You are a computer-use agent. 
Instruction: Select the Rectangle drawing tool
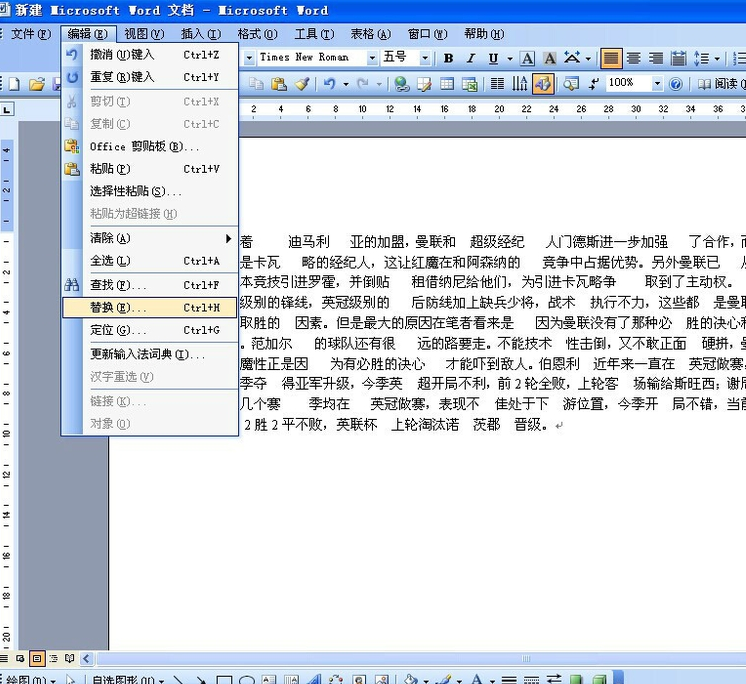[224, 680]
